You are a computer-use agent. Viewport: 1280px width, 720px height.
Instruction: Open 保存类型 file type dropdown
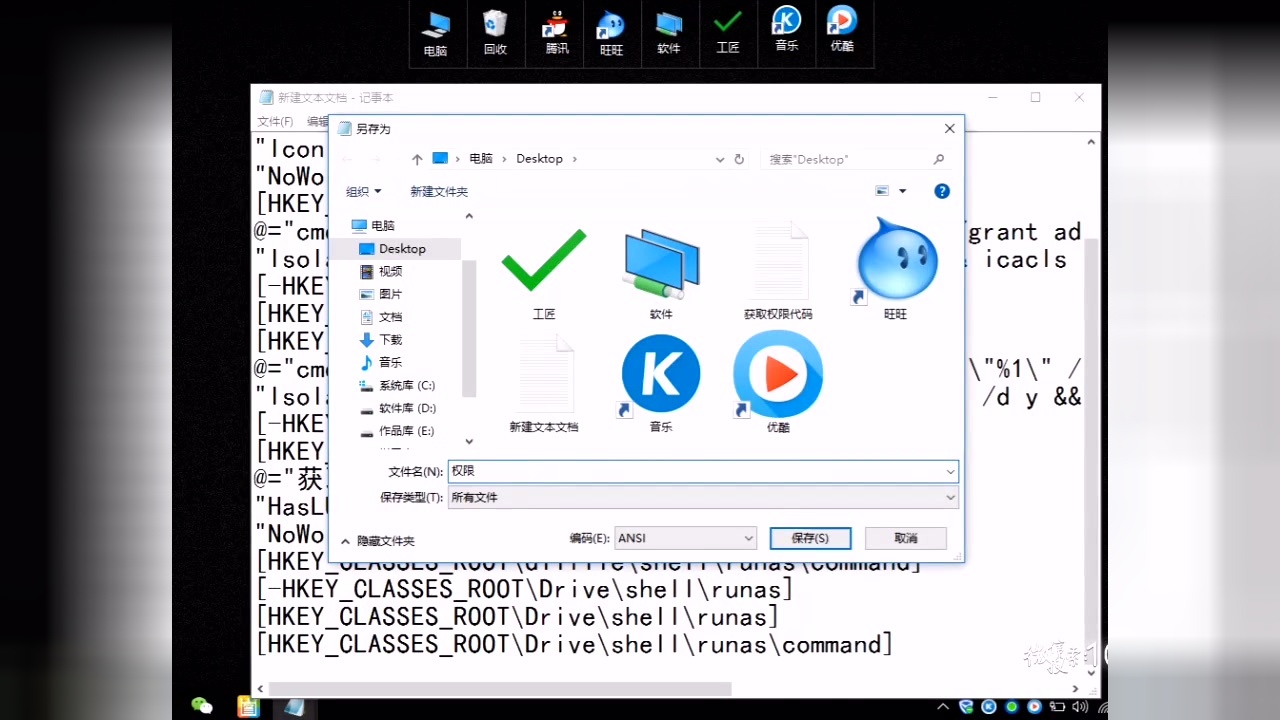point(703,497)
